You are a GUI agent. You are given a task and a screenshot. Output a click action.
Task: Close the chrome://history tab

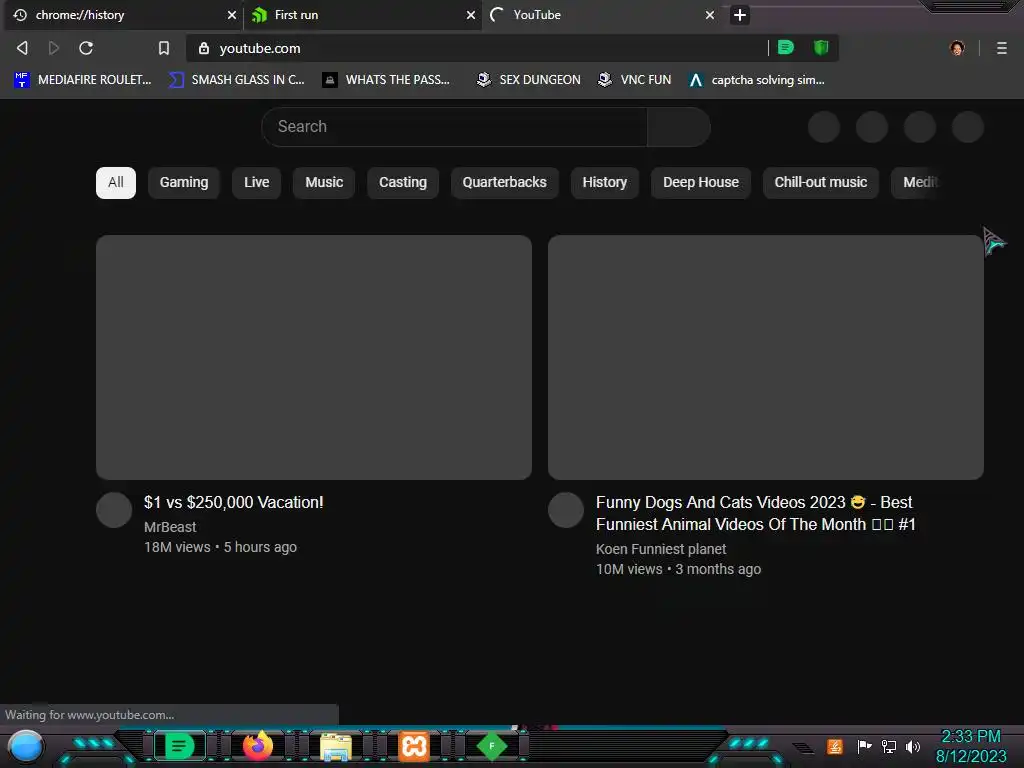click(x=231, y=15)
